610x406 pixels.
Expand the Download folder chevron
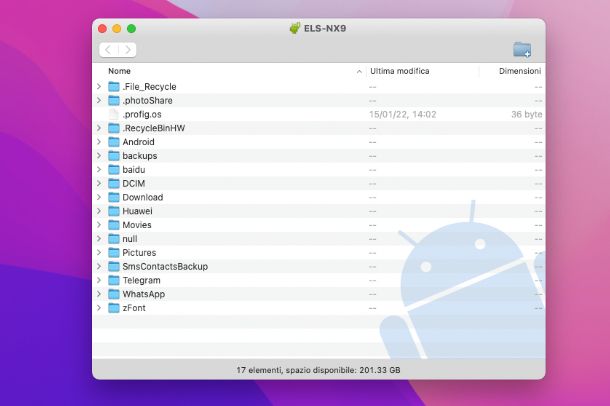[x=99, y=197]
